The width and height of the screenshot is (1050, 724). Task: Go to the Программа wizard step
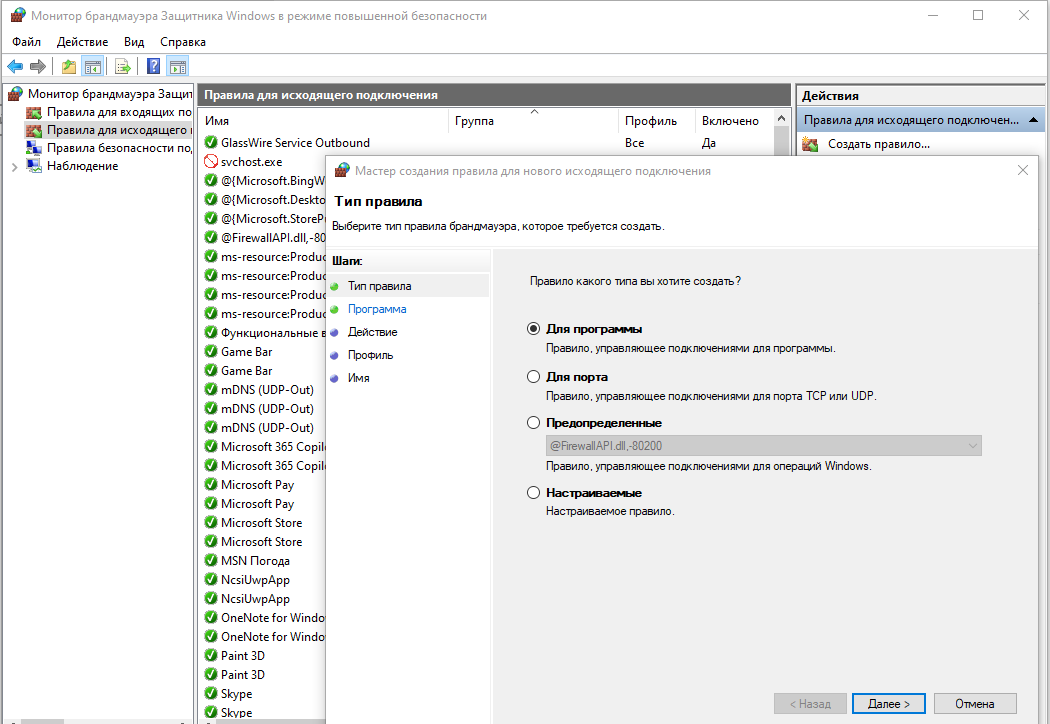(x=377, y=309)
